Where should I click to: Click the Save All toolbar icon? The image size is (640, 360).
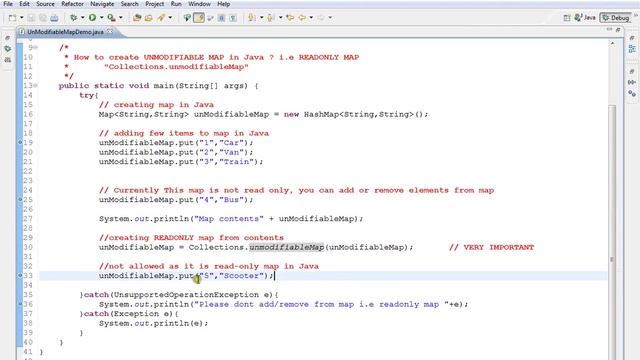coord(43,18)
